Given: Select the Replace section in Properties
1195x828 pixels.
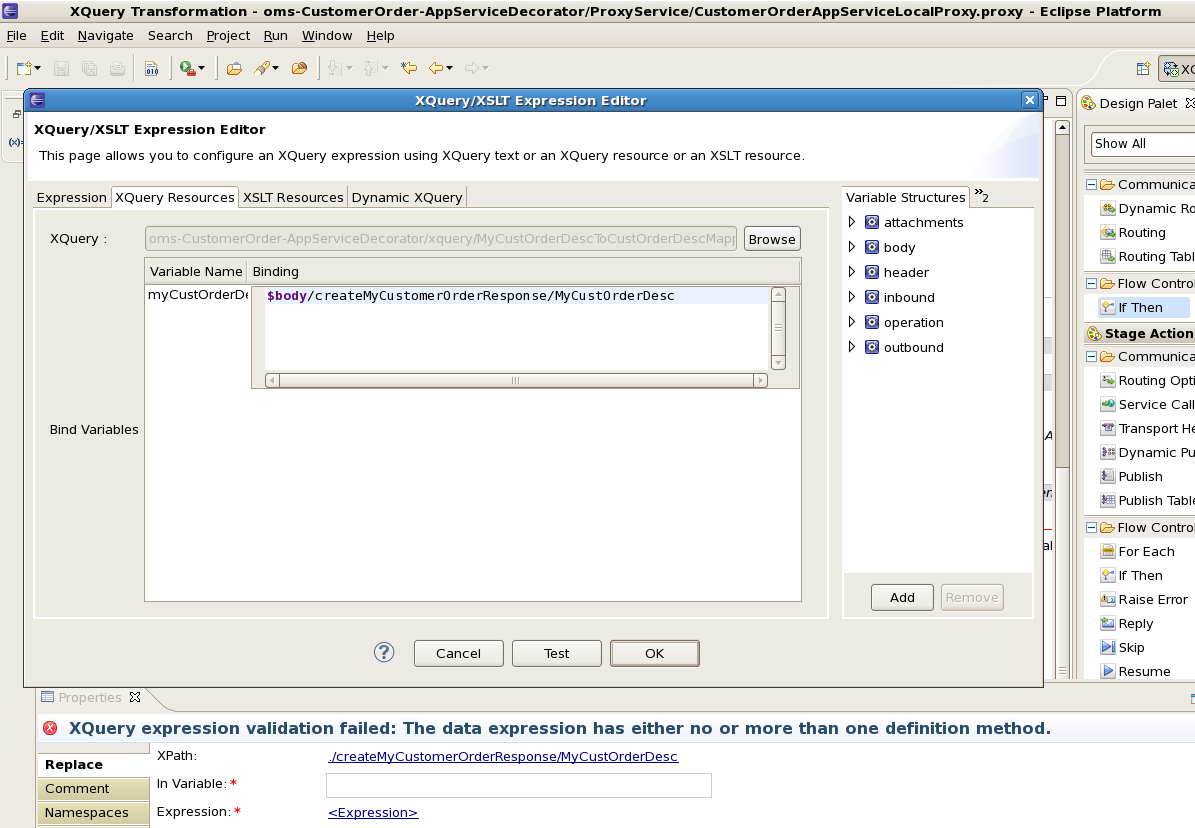Looking at the screenshot, I should (93, 765).
